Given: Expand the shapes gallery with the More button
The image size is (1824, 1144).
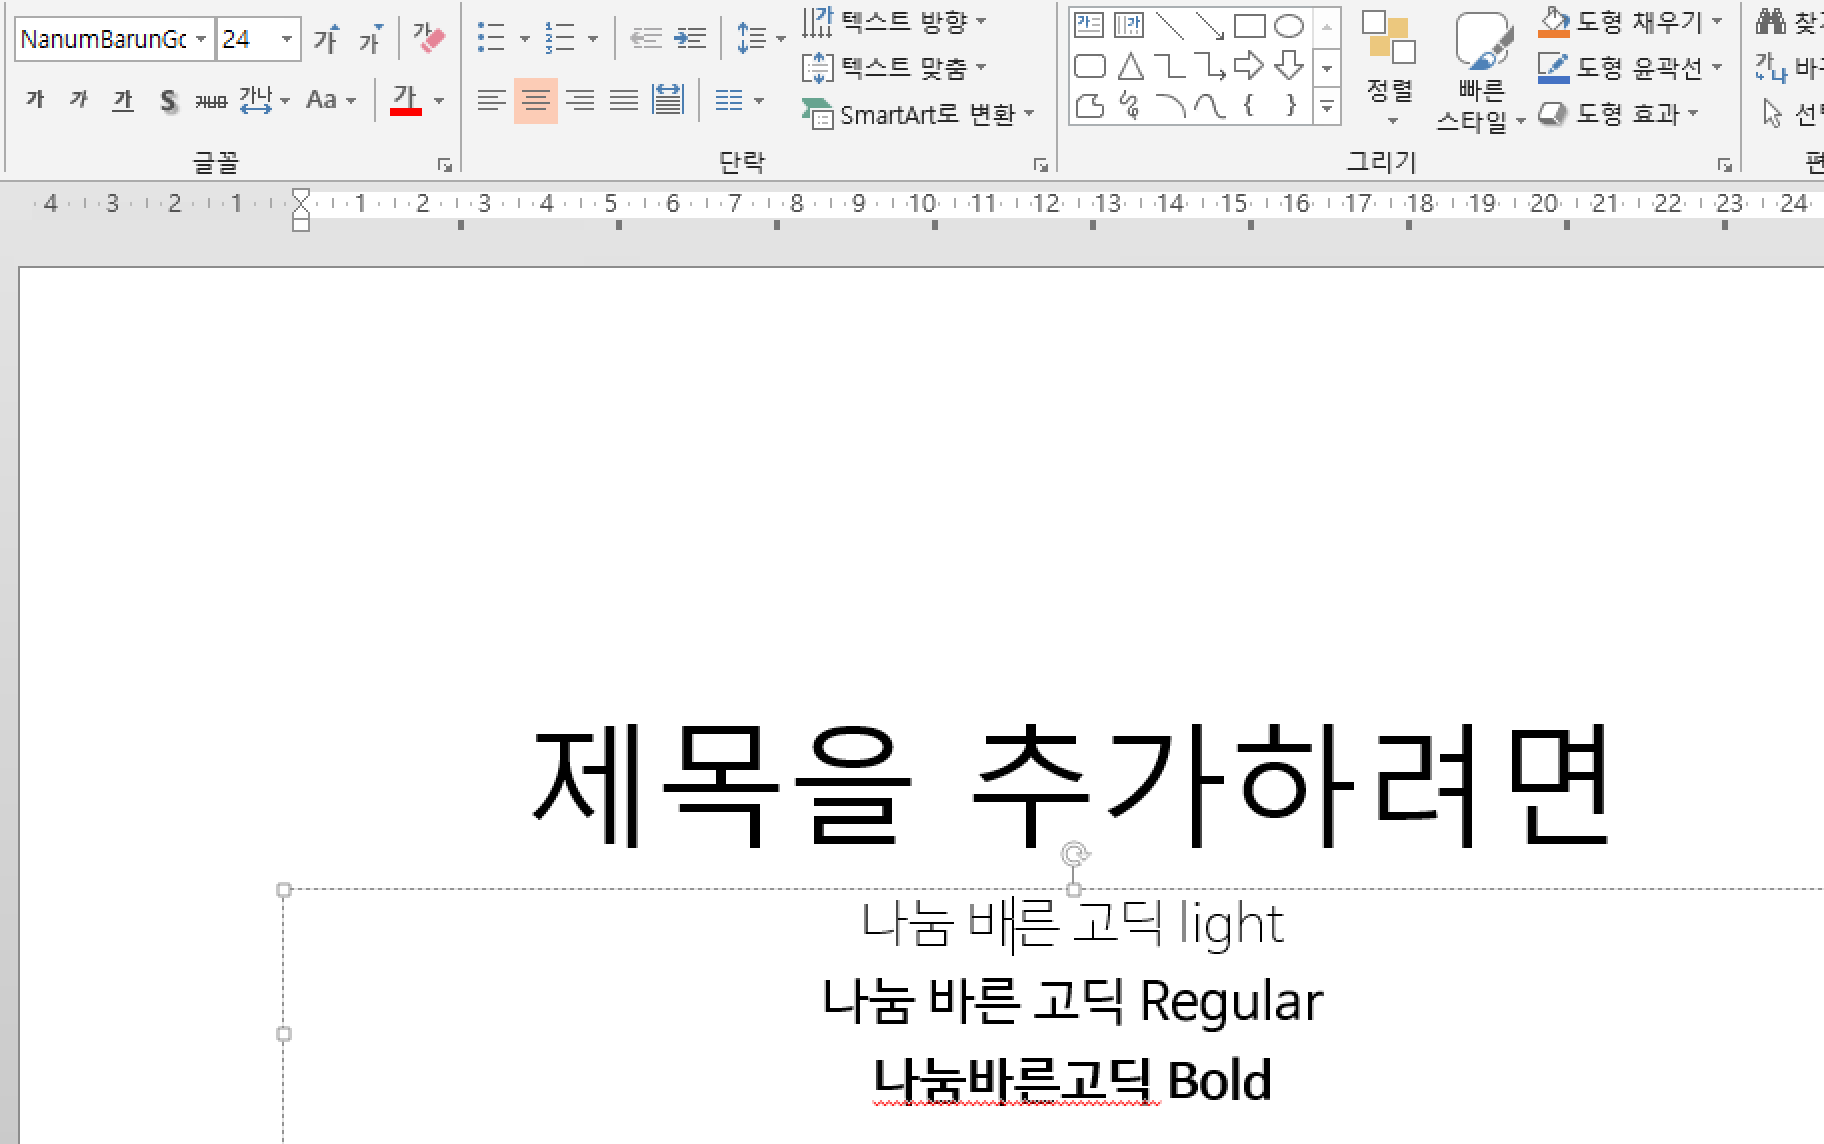Looking at the screenshot, I should point(1327,105).
